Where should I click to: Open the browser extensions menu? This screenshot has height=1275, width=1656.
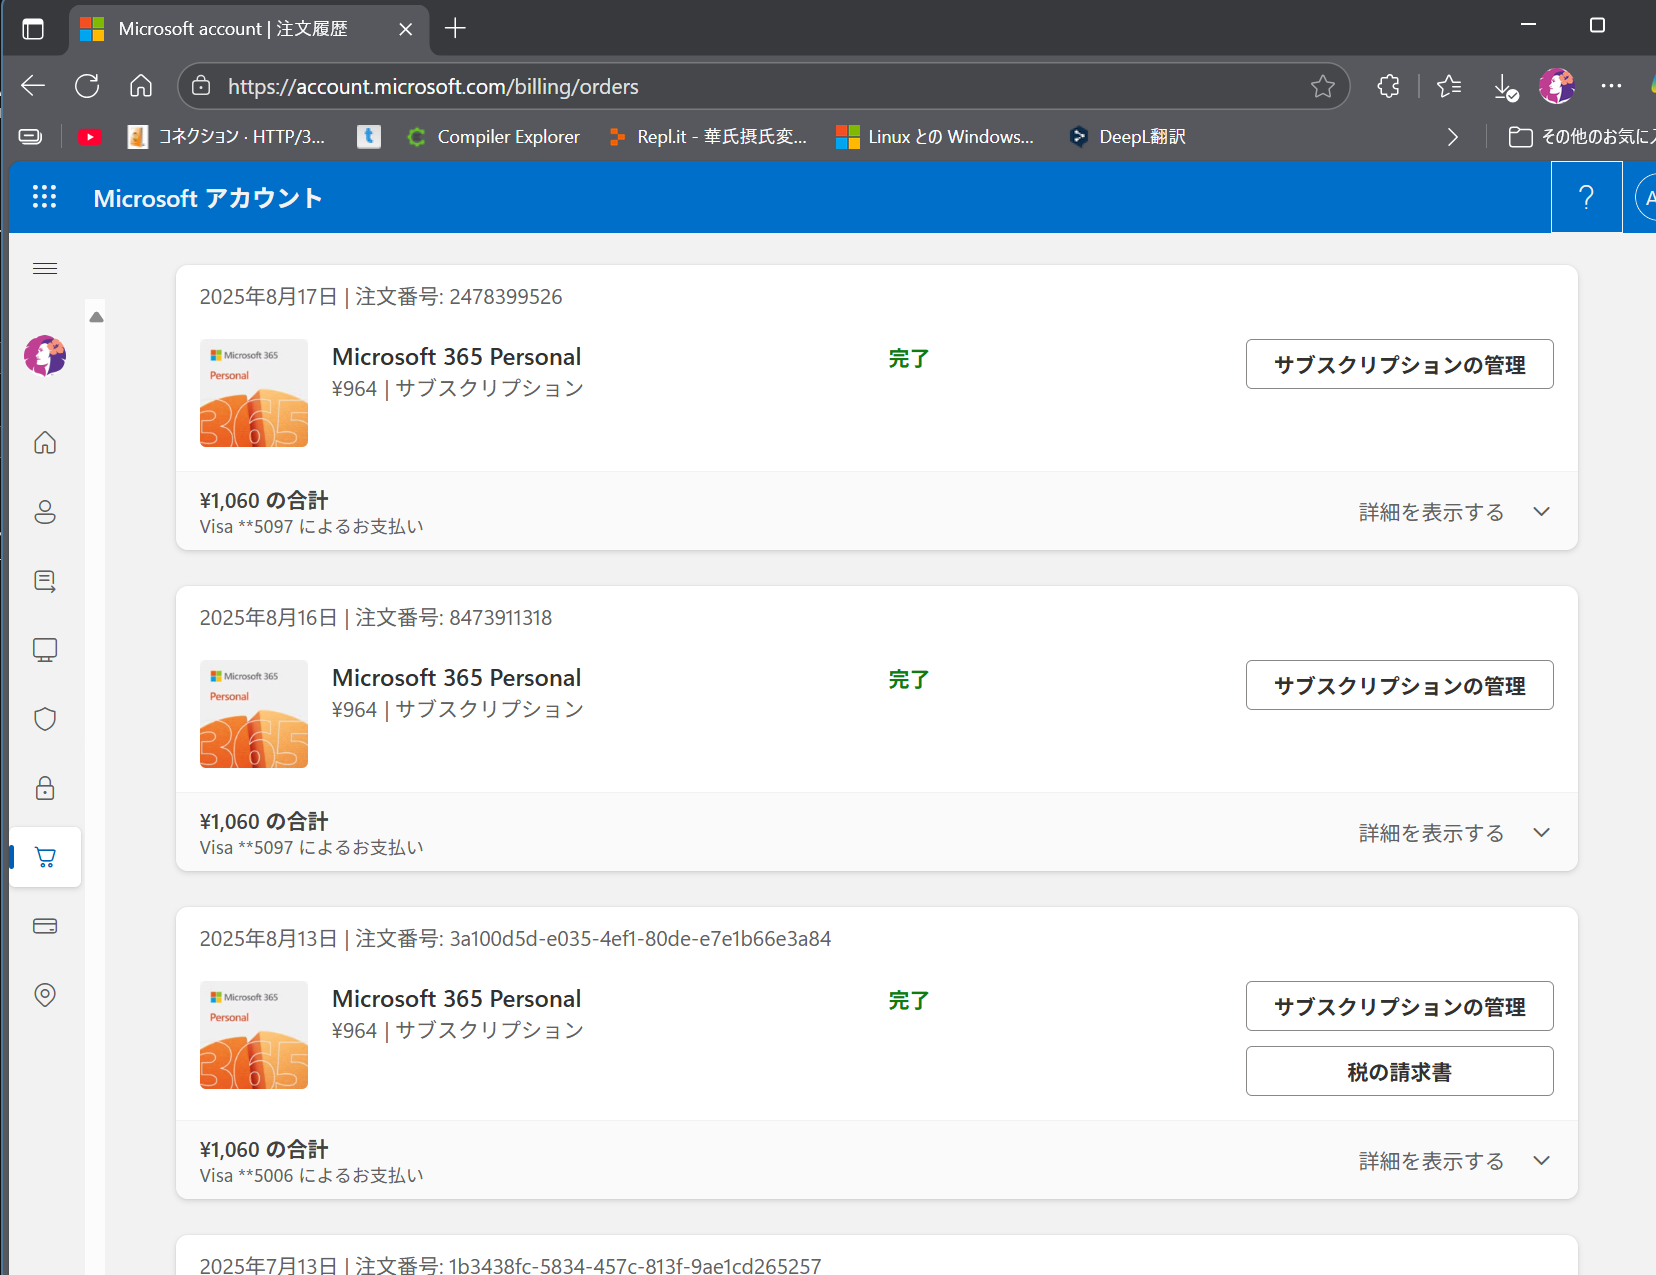click(1388, 86)
